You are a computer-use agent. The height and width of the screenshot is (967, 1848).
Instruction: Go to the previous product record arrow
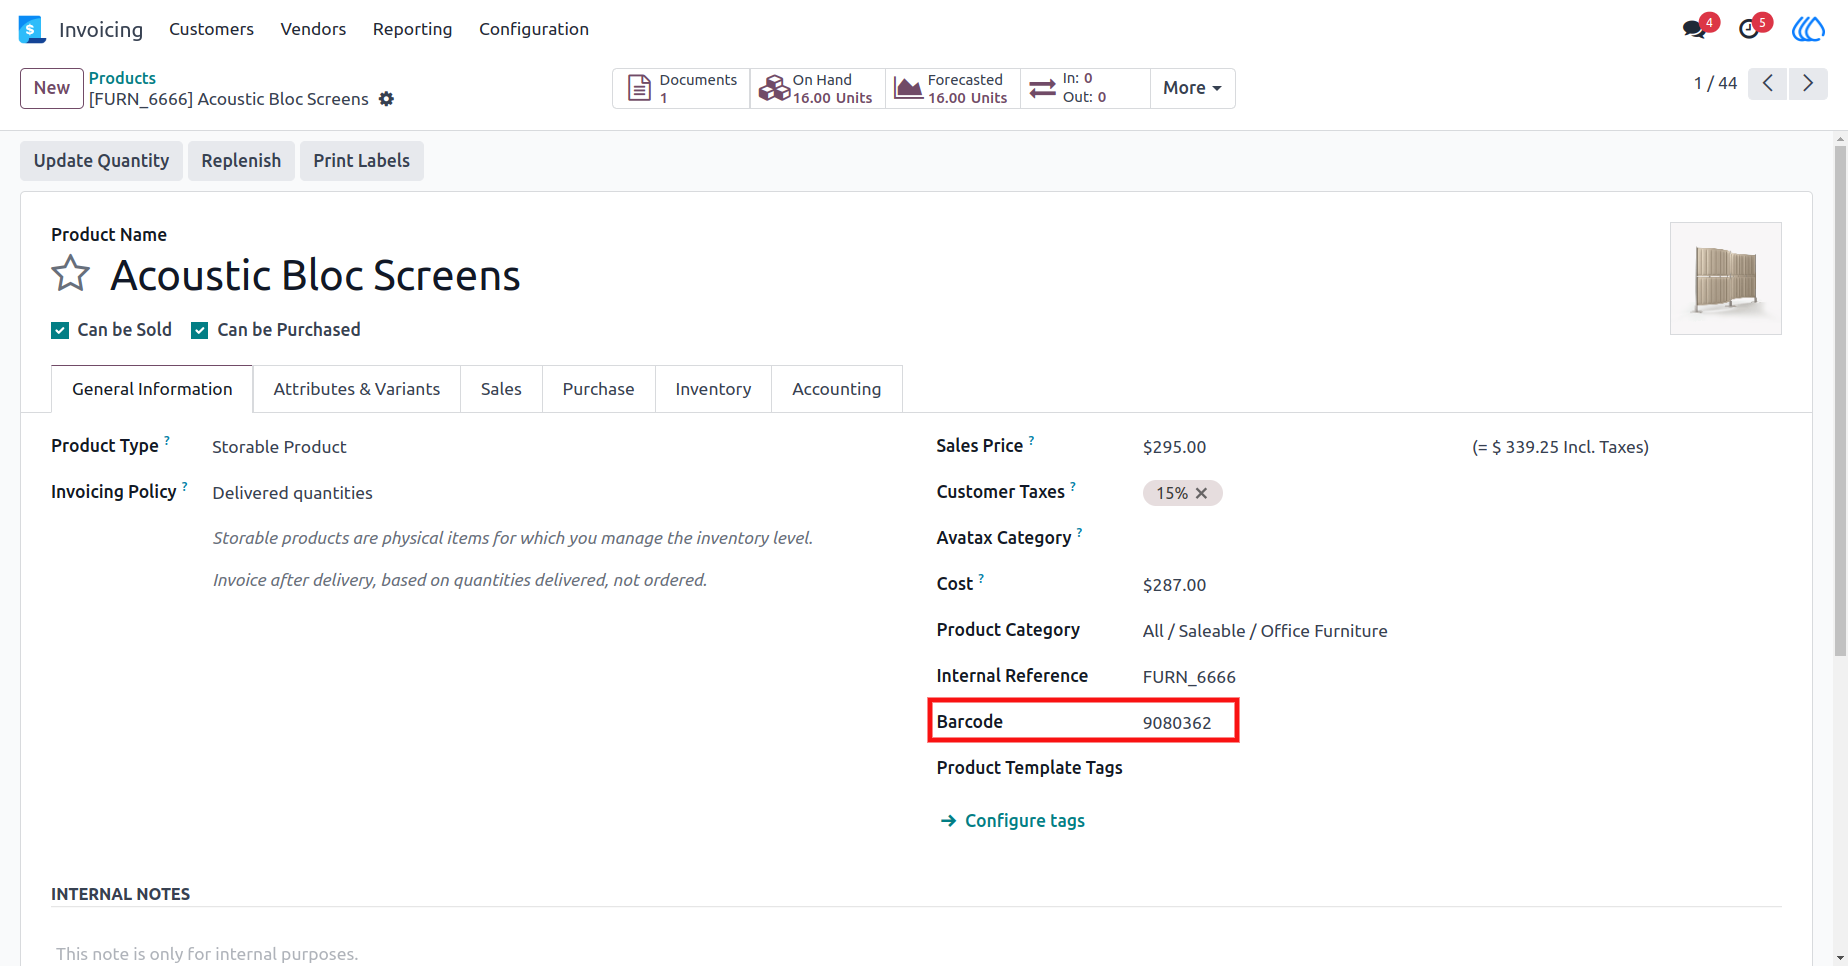tap(1768, 83)
